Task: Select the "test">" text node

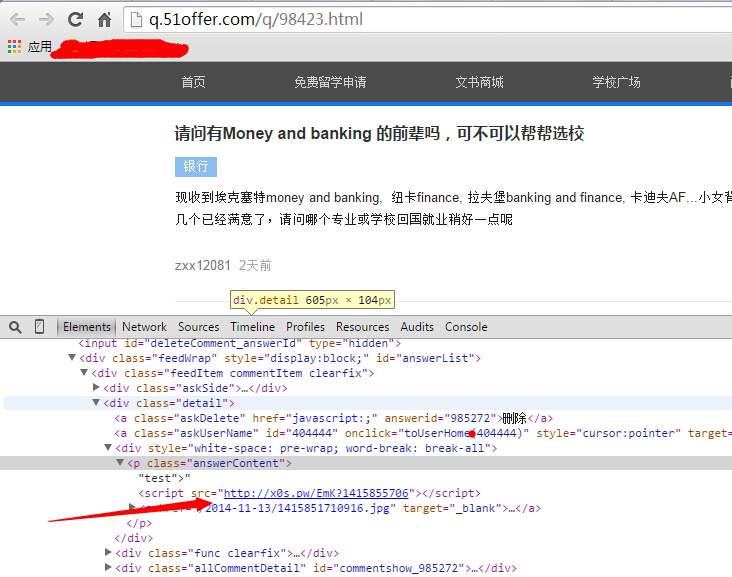Action: point(164,478)
